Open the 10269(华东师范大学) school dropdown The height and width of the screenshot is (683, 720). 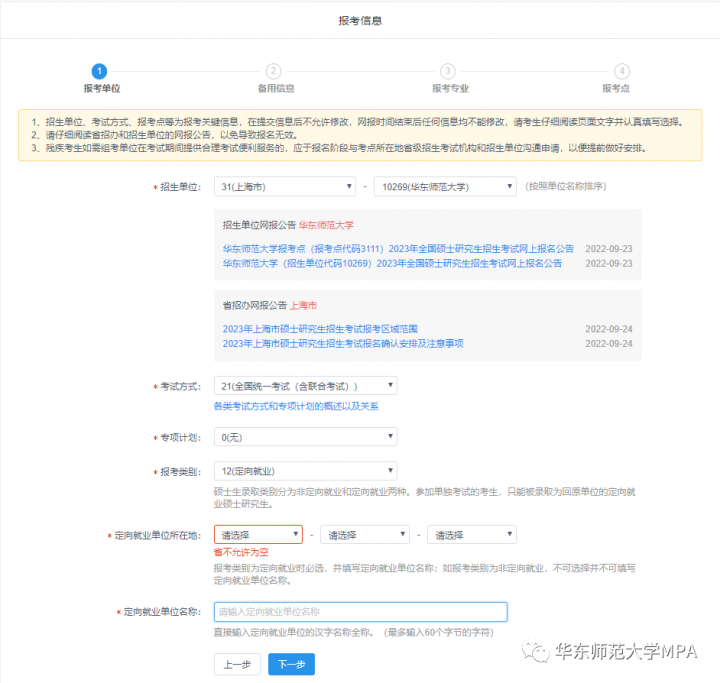(445, 186)
